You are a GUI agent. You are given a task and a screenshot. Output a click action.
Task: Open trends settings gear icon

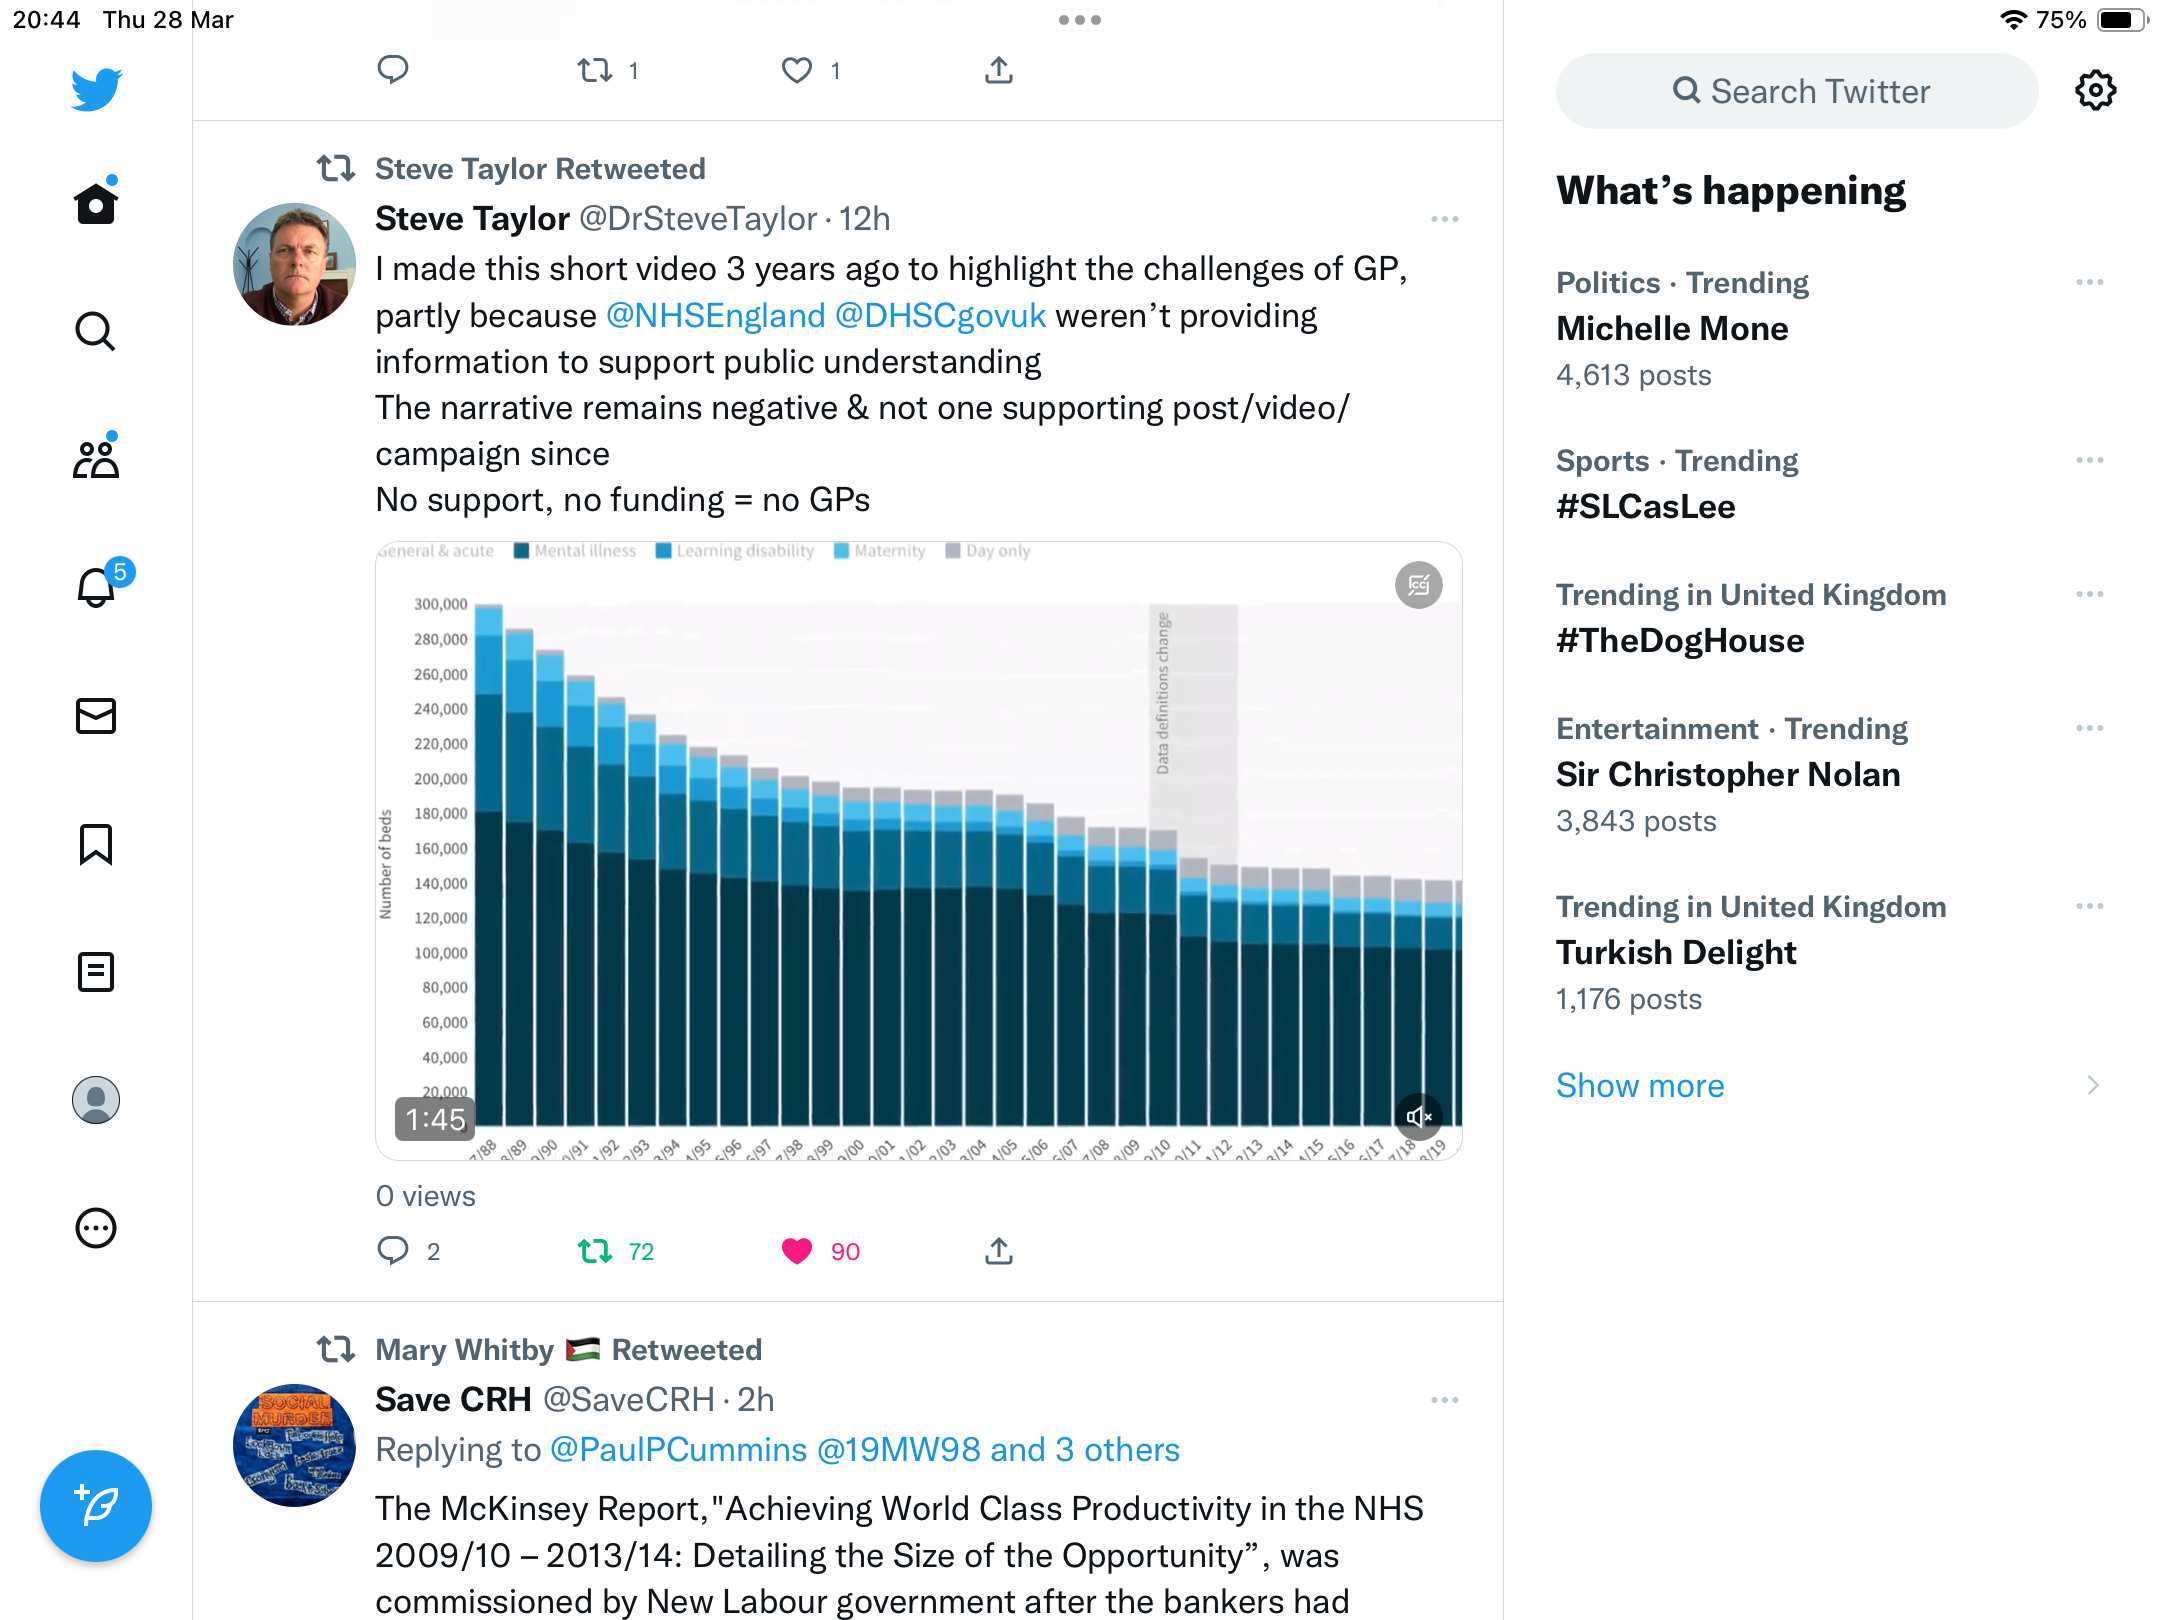pyautogui.click(x=2096, y=90)
